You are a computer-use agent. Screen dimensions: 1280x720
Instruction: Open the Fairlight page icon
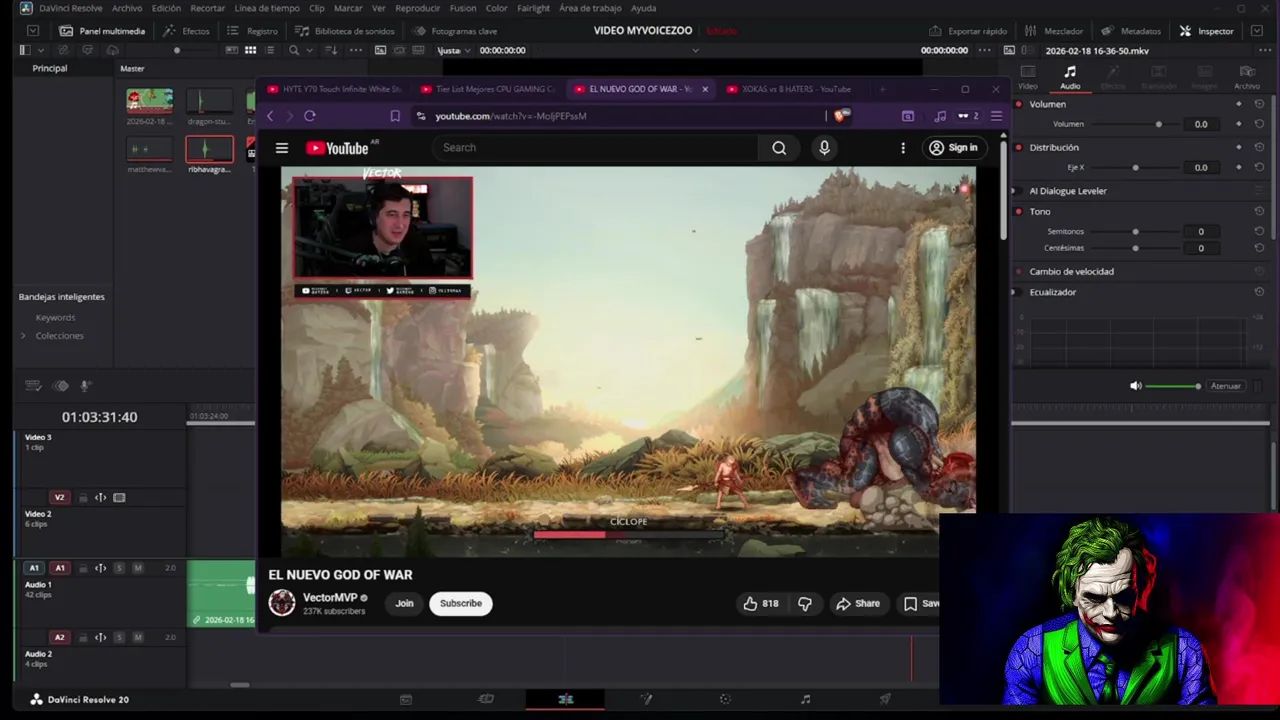click(805, 699)
